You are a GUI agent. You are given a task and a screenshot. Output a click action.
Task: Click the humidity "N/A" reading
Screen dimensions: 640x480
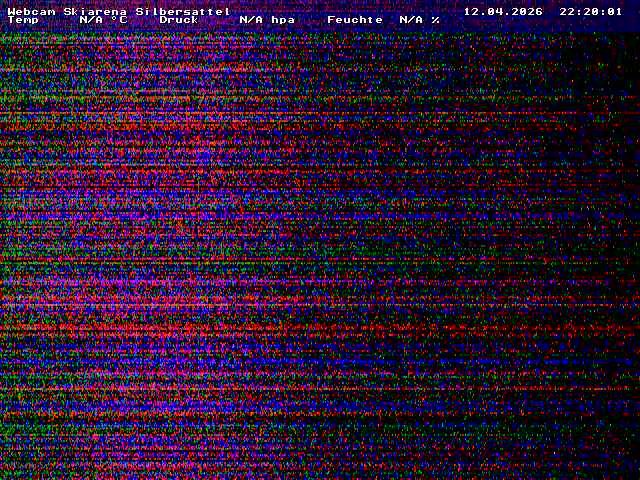pos(411,20)
